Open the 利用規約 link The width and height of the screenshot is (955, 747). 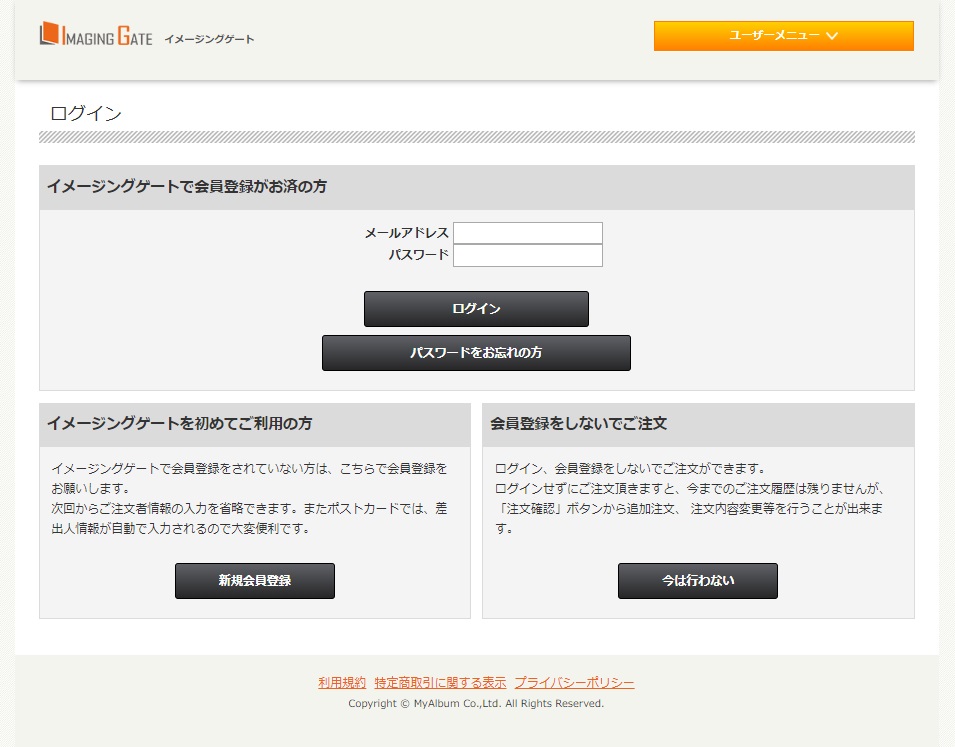[342, 683]
